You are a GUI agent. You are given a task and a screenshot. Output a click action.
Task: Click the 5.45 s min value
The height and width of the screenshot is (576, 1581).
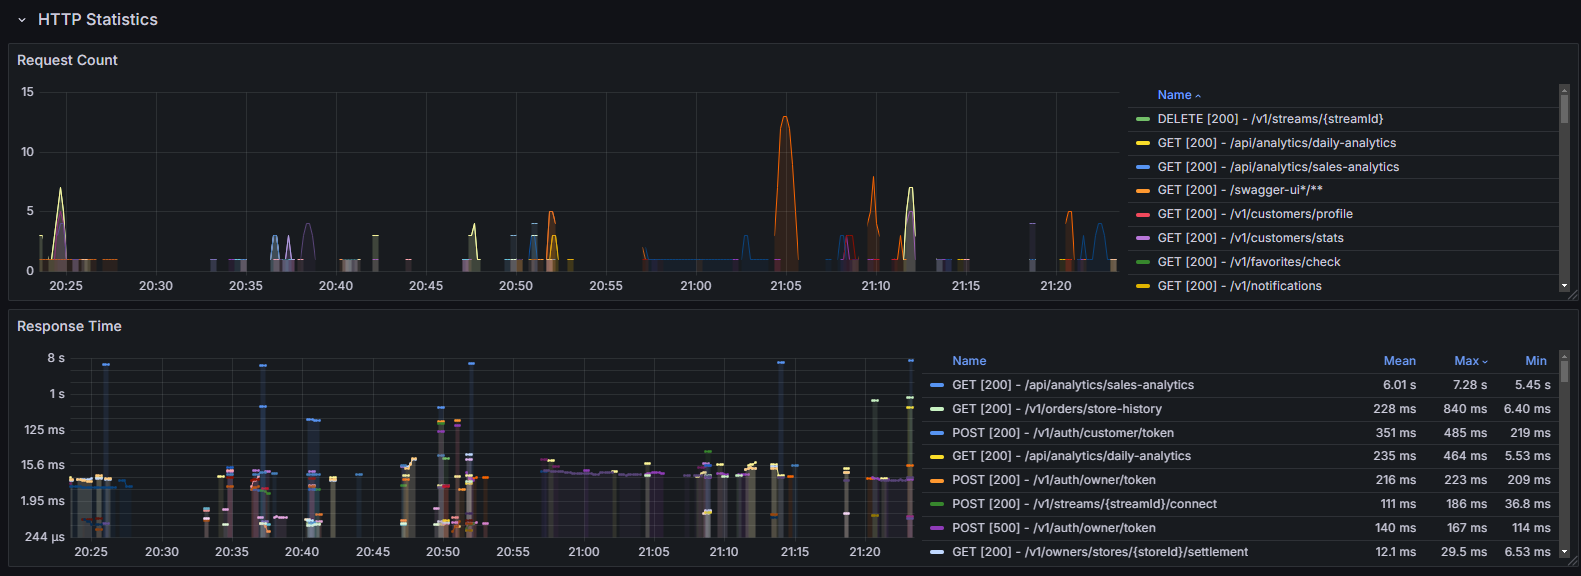pos(1533,385)
